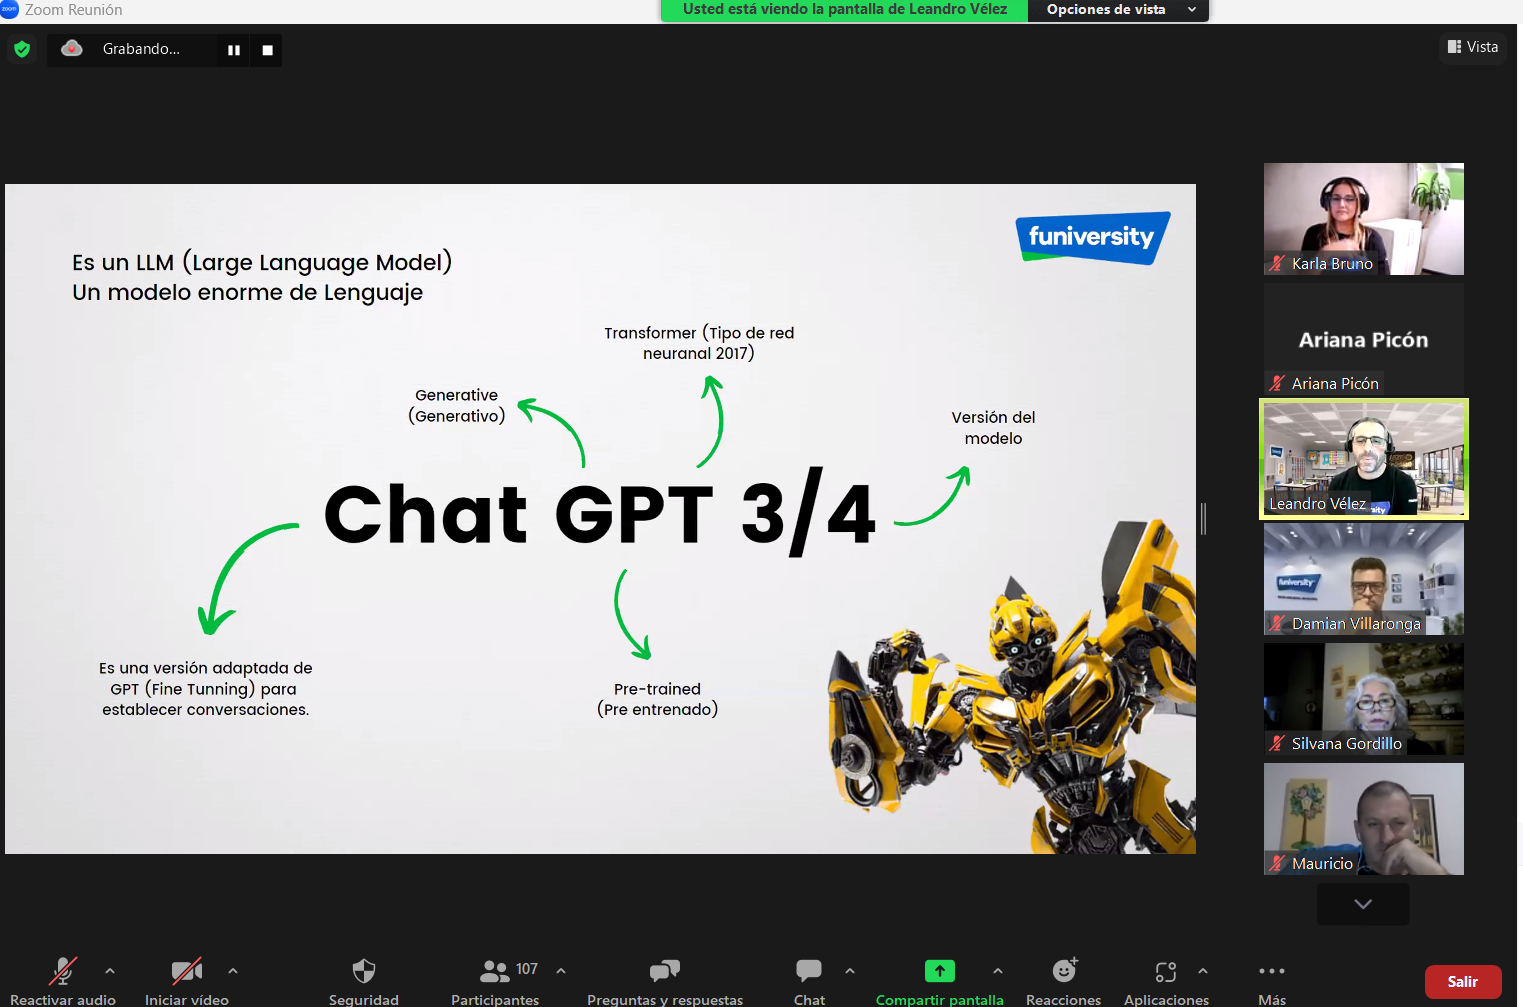The image size is (1523, 1007).
Task: Click the Zoom logo in title bar
Action: pyautogui.click(x=10, y=9)
